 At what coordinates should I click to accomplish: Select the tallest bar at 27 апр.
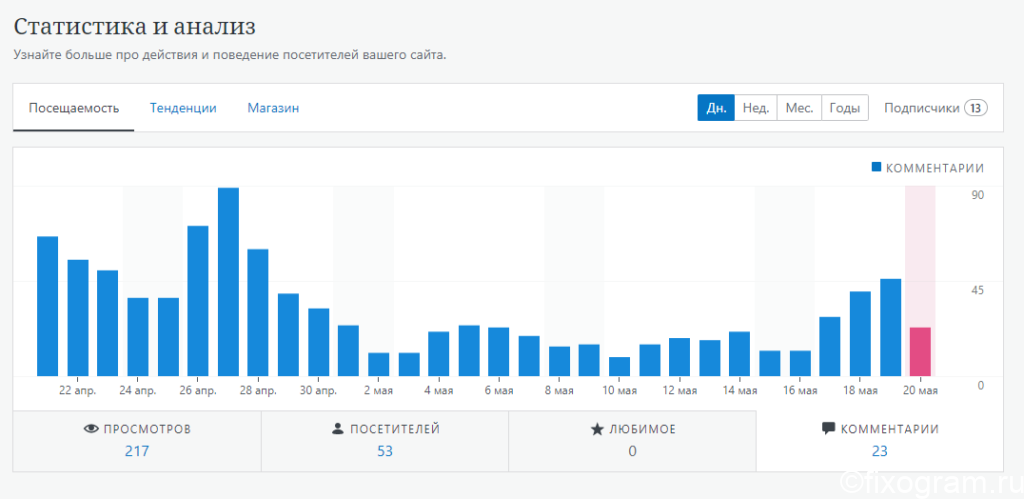(x=228, y=282)
